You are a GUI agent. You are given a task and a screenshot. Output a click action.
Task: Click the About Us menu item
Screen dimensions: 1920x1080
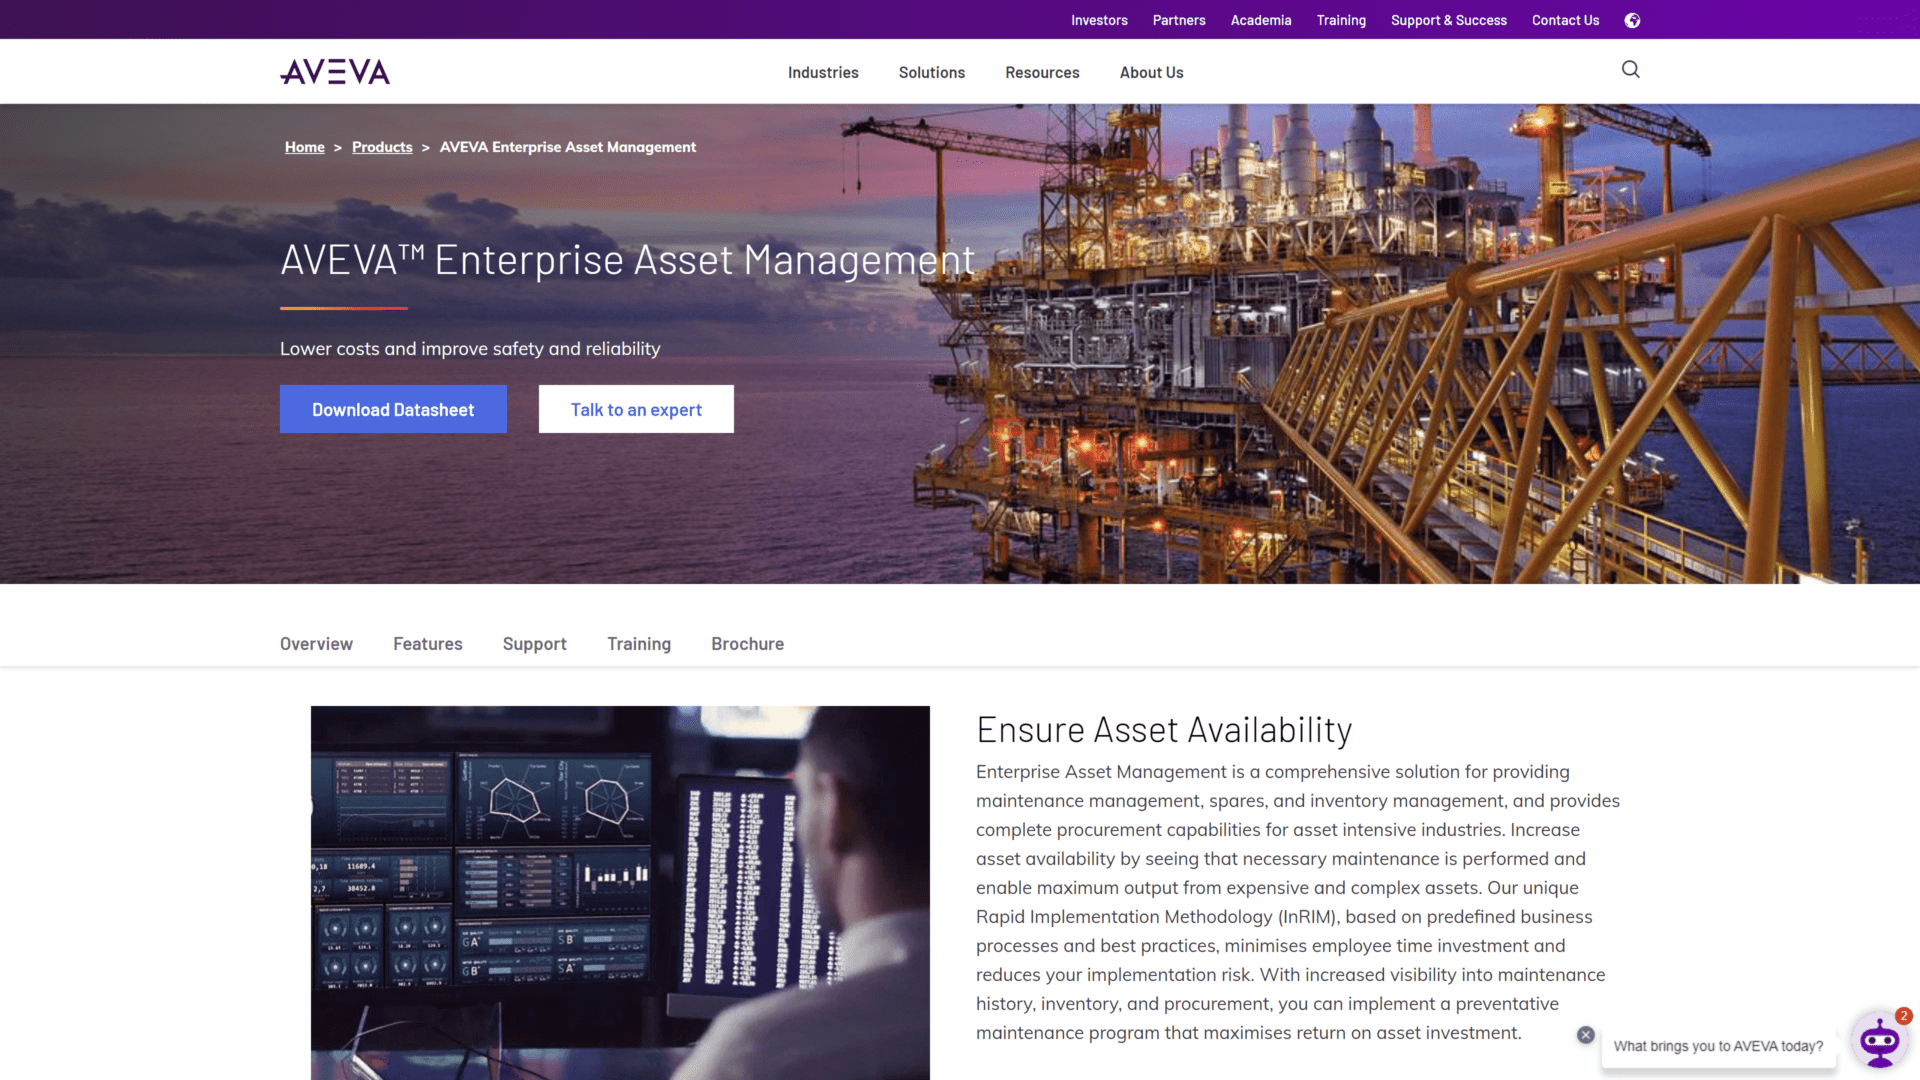(x=1150, y=73)
